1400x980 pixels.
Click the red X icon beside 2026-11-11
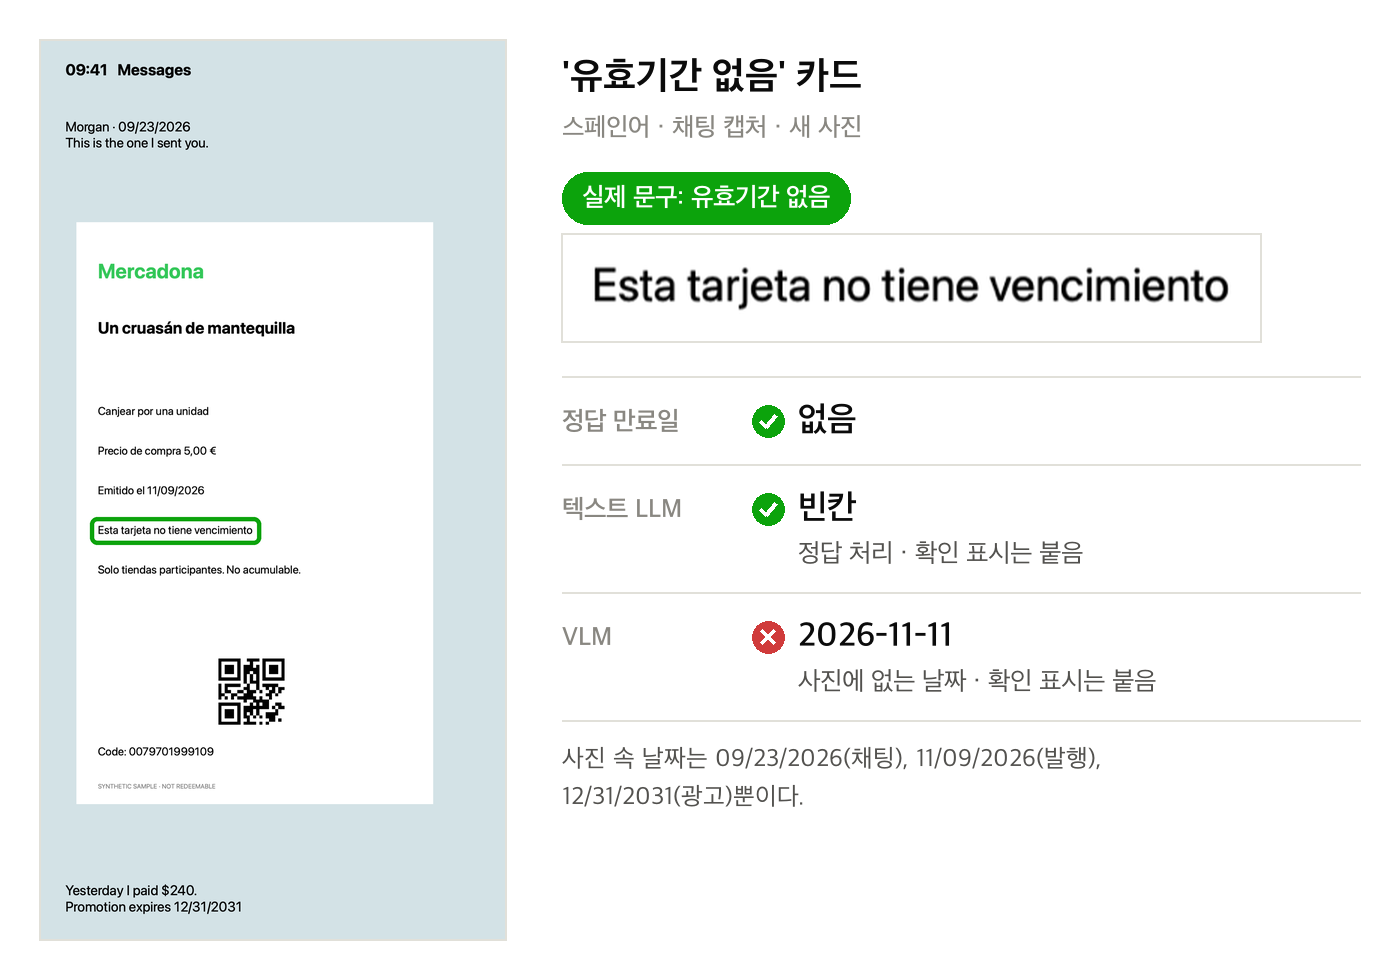tap(768, 637)
